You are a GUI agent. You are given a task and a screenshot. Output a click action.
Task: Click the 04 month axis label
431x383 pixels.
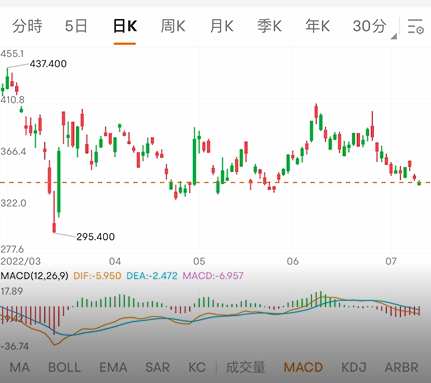point(115,261)
